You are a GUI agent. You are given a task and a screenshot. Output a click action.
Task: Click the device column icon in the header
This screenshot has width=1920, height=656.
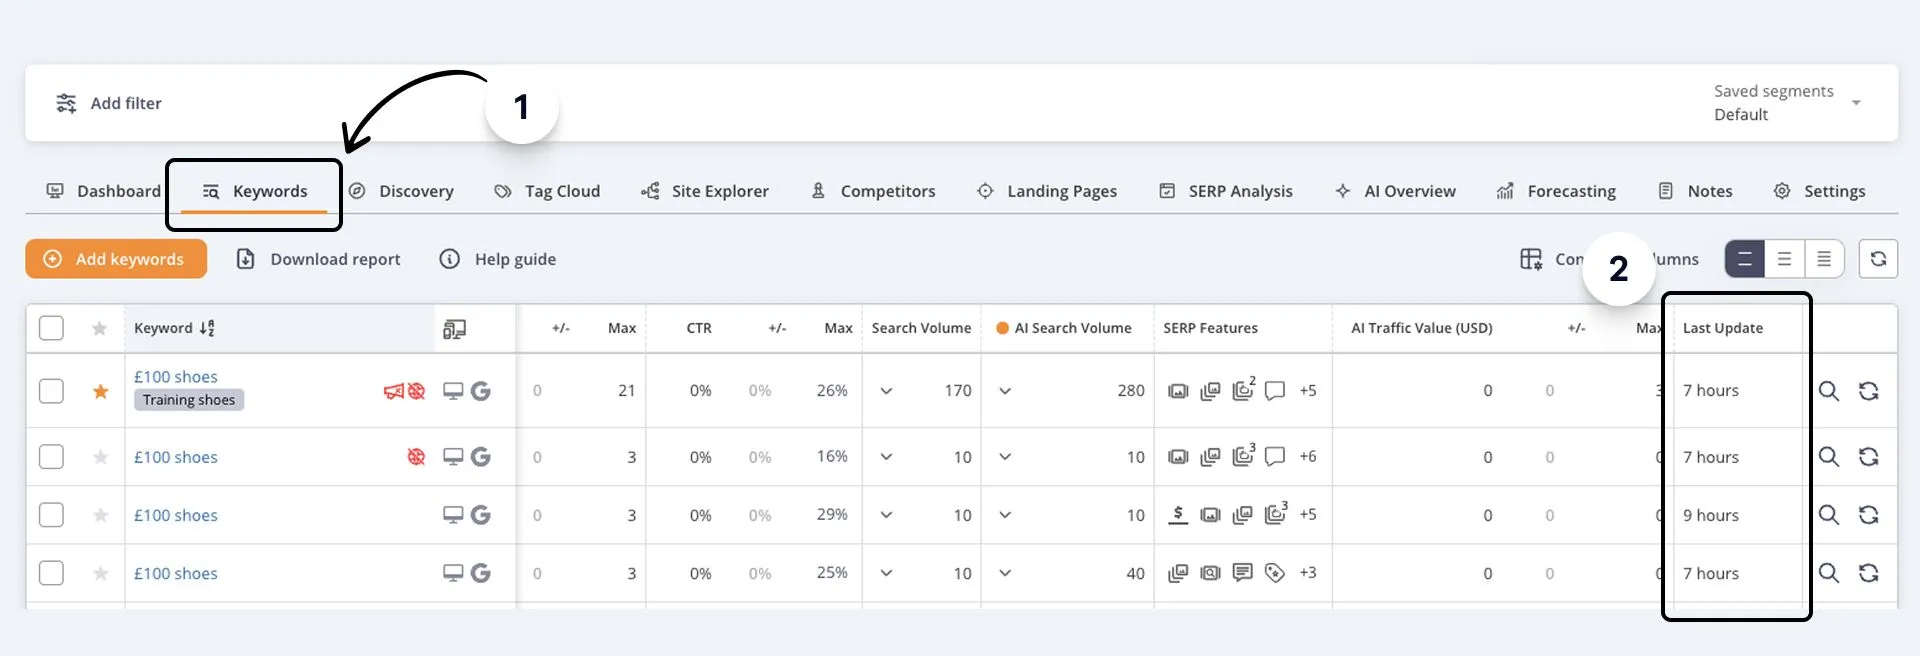454,329
